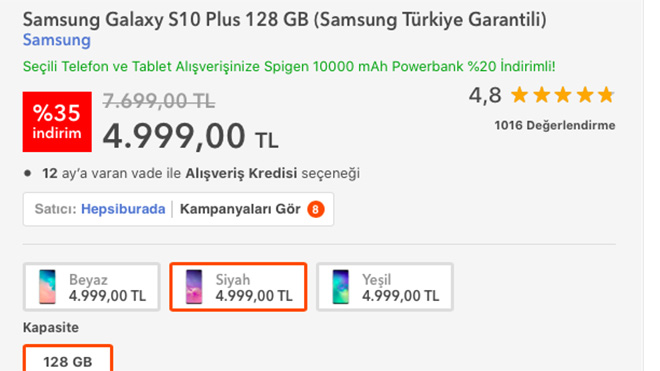
Task: Click the third rating star
Action: [563, 95]
